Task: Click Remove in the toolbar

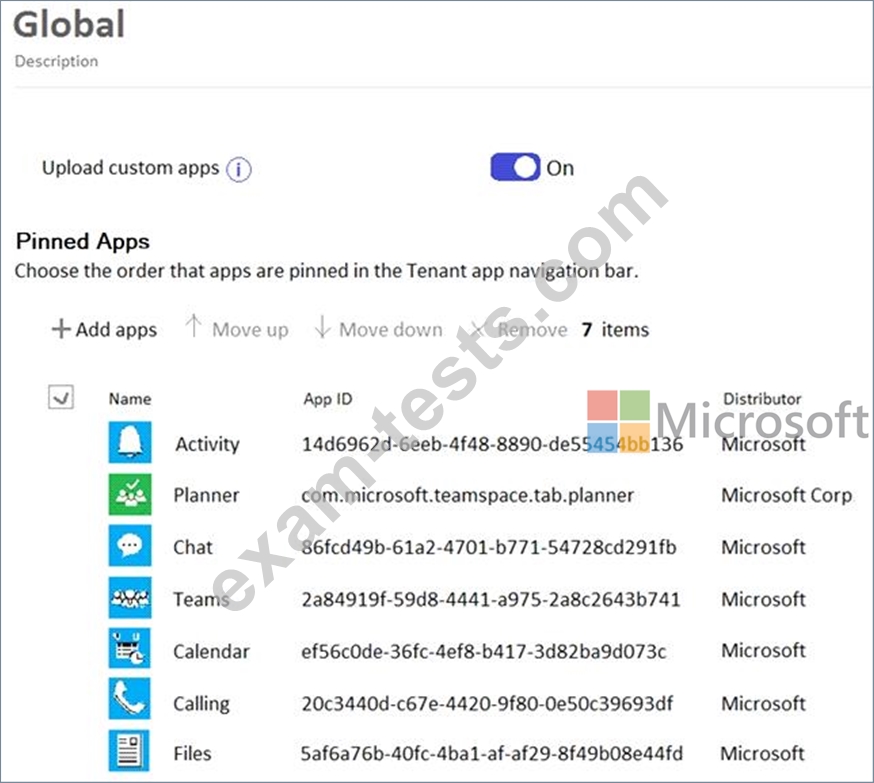Action: pyautogui.click(x=520, y=330)
